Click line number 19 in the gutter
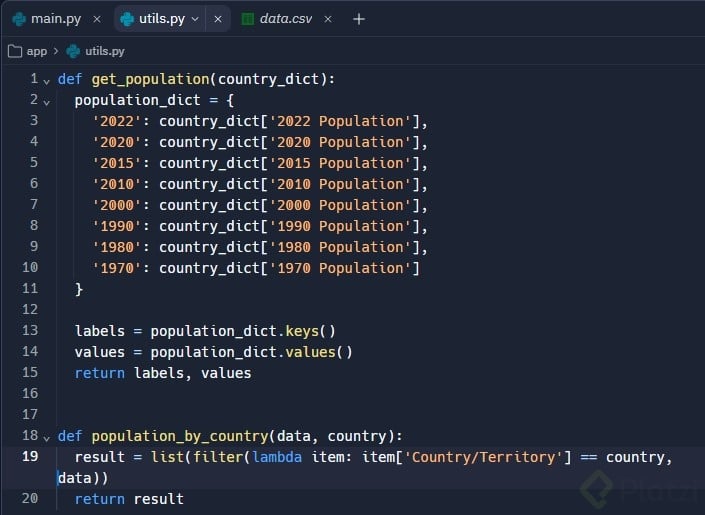Screen dimensions: 705x515 click(30, 457)
